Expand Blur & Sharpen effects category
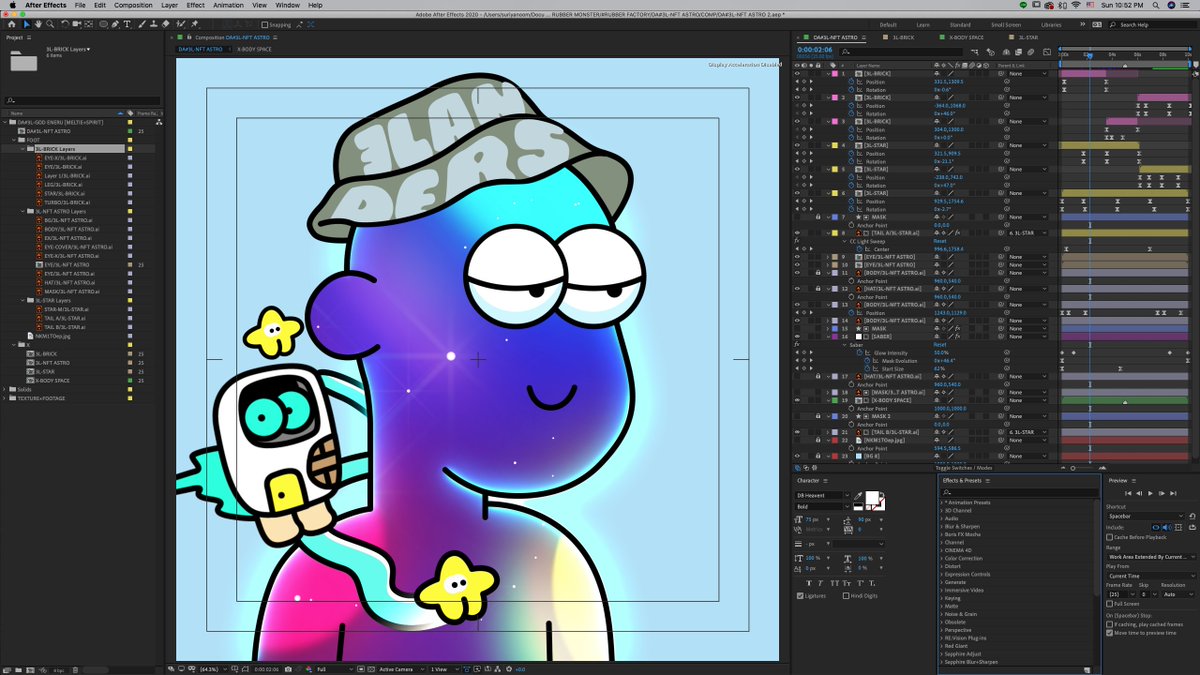This screenshot has height=675, width=1200. (x=942, y=527)
